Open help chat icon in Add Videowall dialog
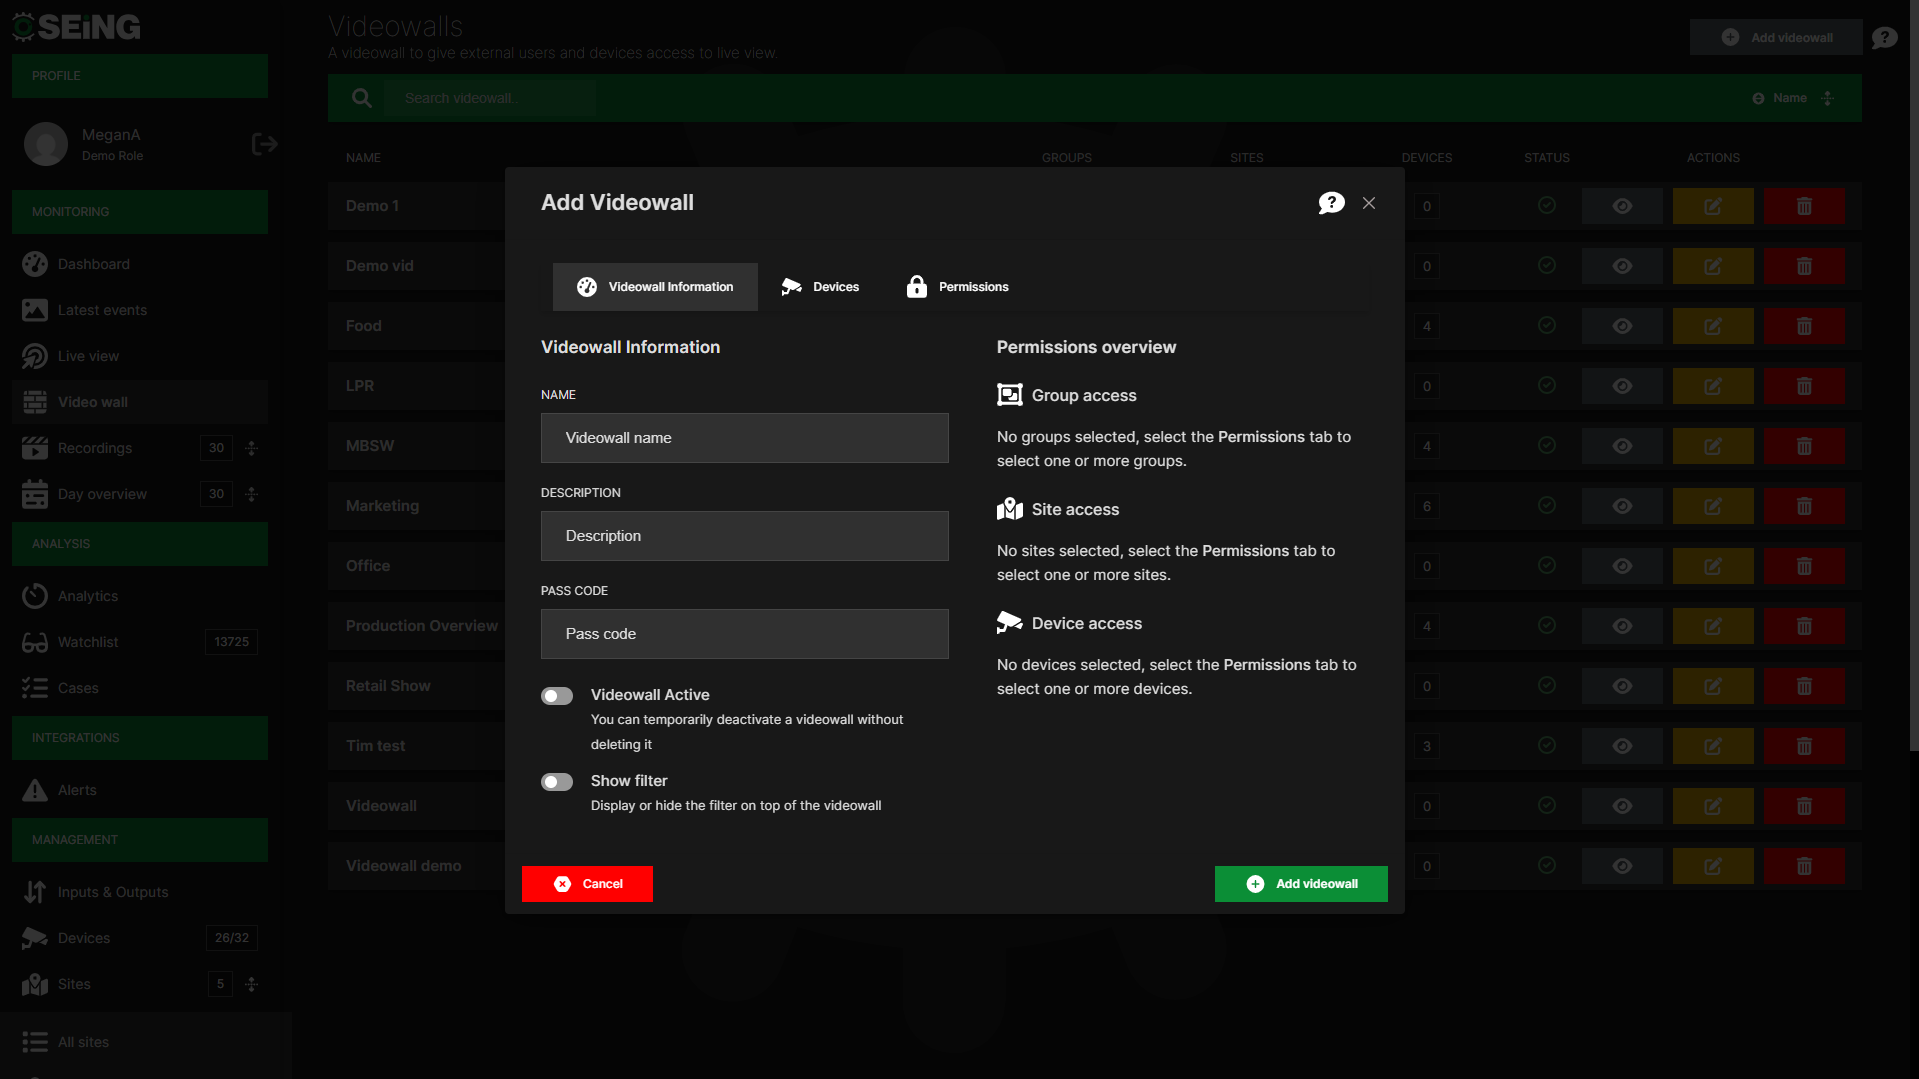This screenshot has width=1919, height=1079. click(1331, 203)
